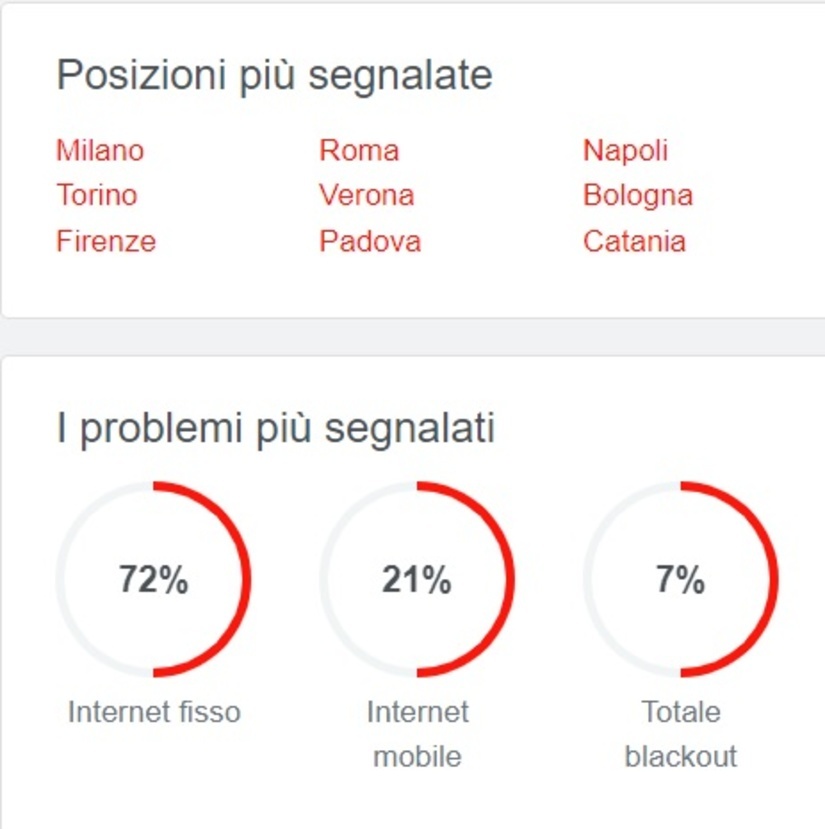Select the Bologna location link
The image size is (825, 829).
click(x=637, y=196)
